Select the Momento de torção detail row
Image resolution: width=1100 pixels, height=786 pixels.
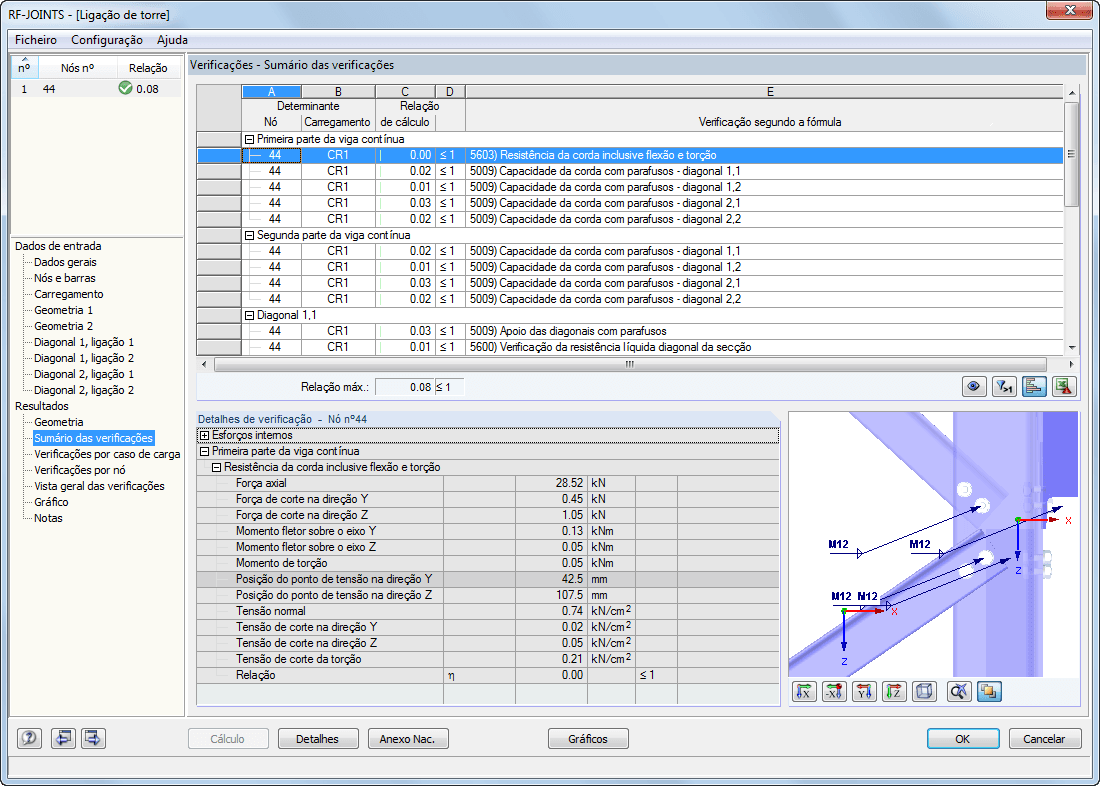tap(488, 563)
